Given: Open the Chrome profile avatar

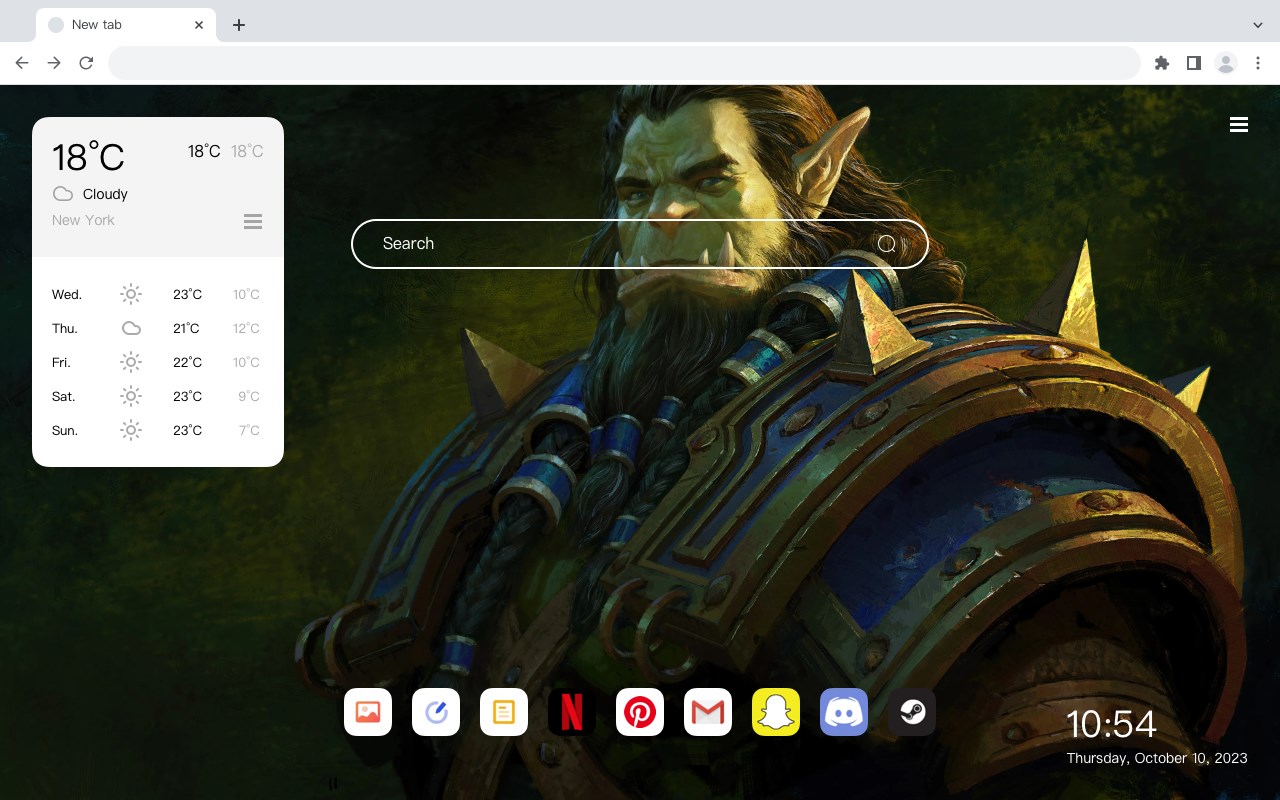Looking at the screenshot, I should 1226,63.
